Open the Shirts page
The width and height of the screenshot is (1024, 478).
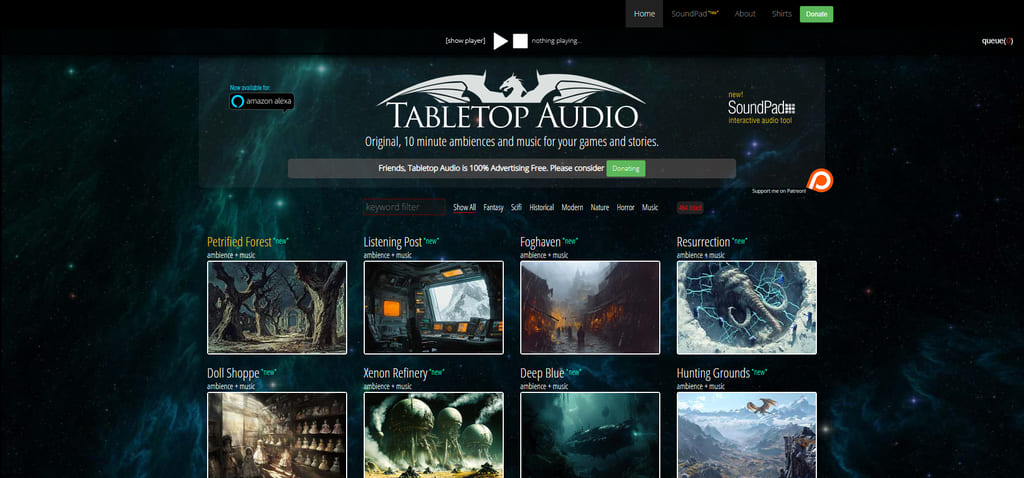pos(781,14)
